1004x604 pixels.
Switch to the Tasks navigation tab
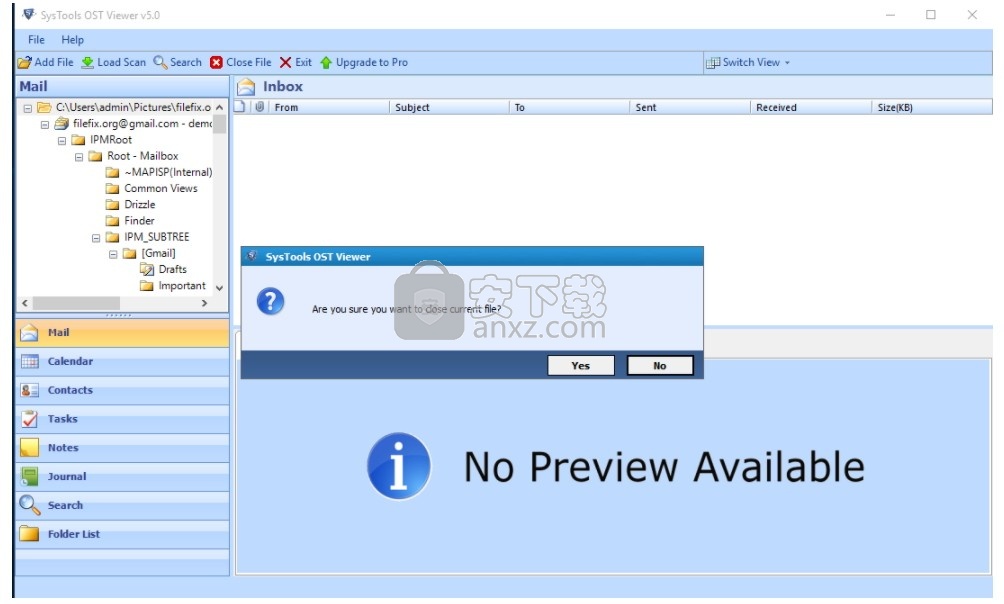122,419
